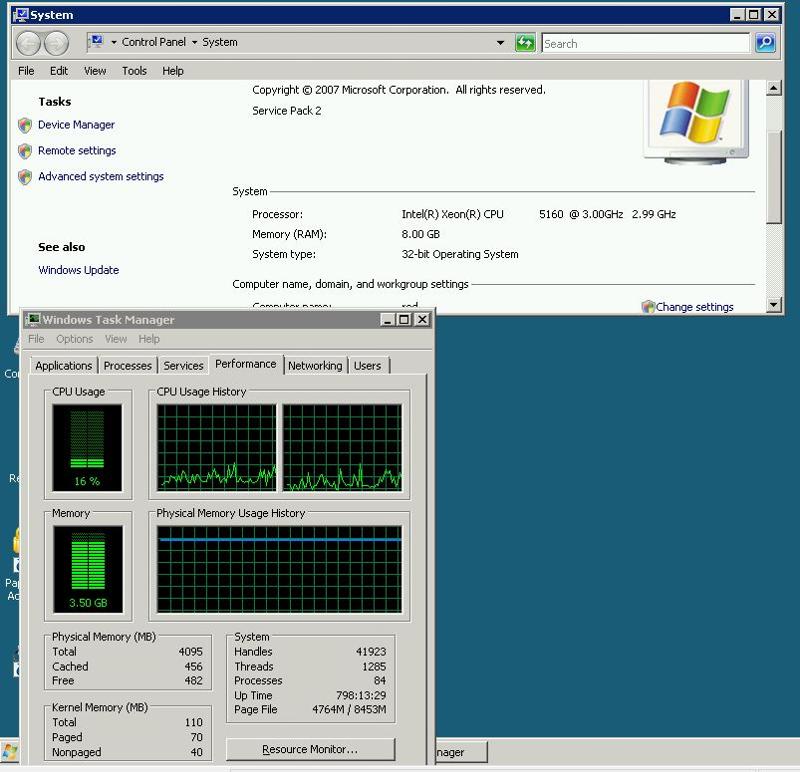The width and height of the screenshot is (800, 772).
Task: Click the Back arrow in System window
Action: pos(29,43)
